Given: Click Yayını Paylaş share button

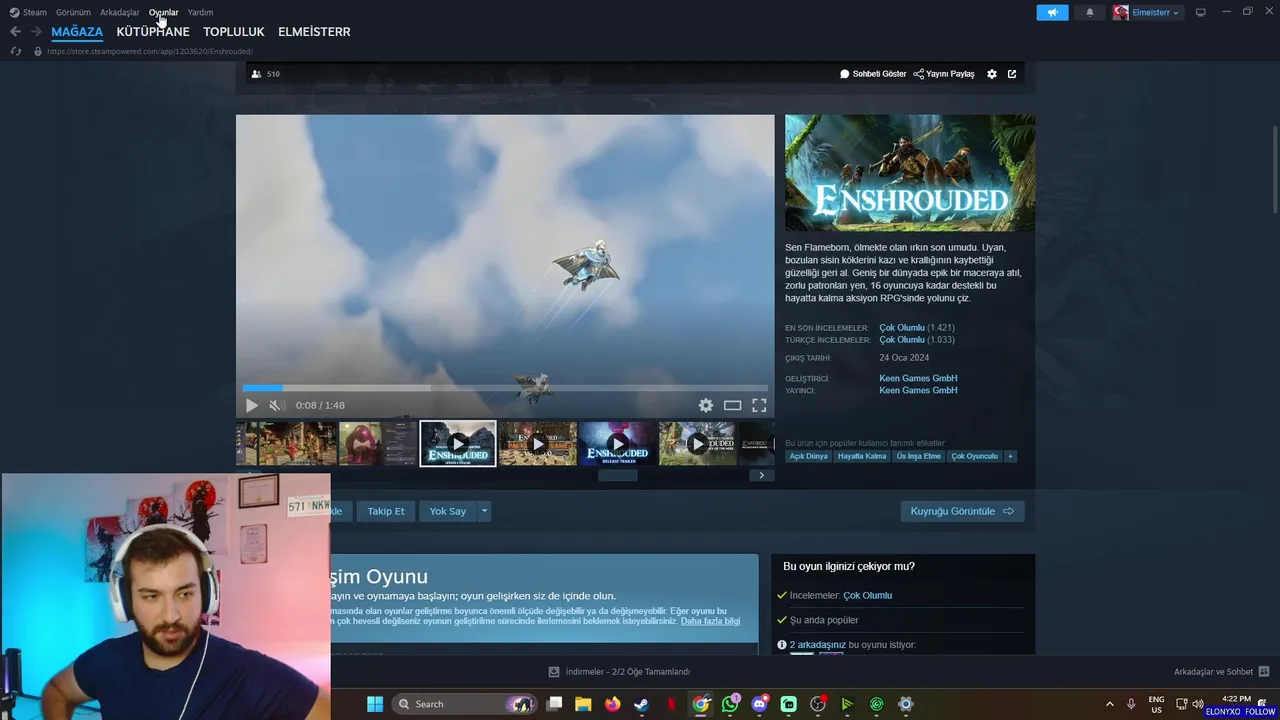Looking at the screenshot, I should coord(944,74).
